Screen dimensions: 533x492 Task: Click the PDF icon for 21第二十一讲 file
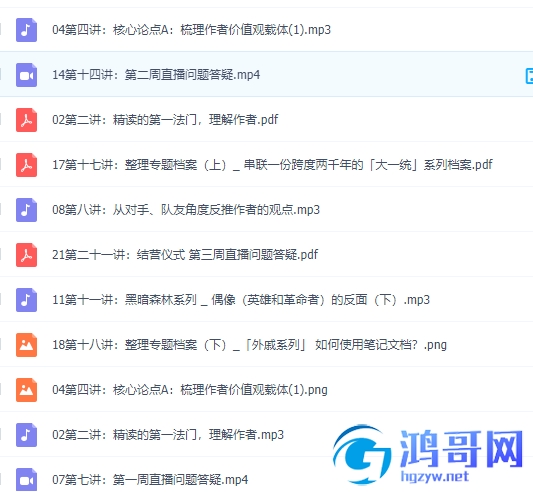click(x=27, y=255)
